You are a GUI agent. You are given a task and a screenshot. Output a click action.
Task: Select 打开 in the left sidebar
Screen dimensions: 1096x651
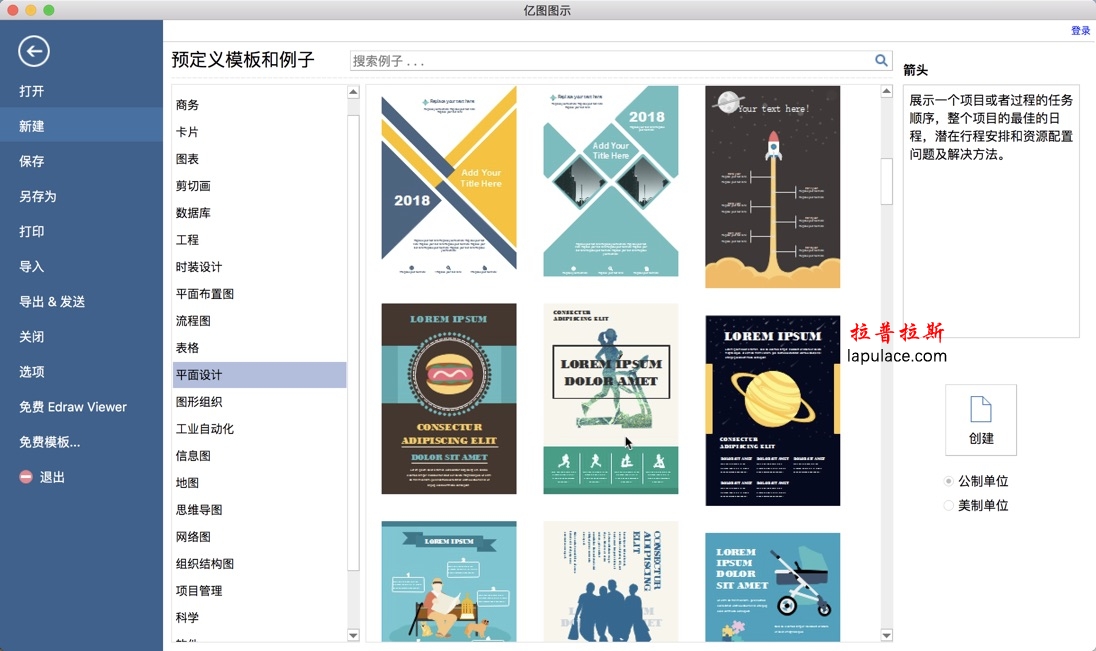click(x=32, y=91)
